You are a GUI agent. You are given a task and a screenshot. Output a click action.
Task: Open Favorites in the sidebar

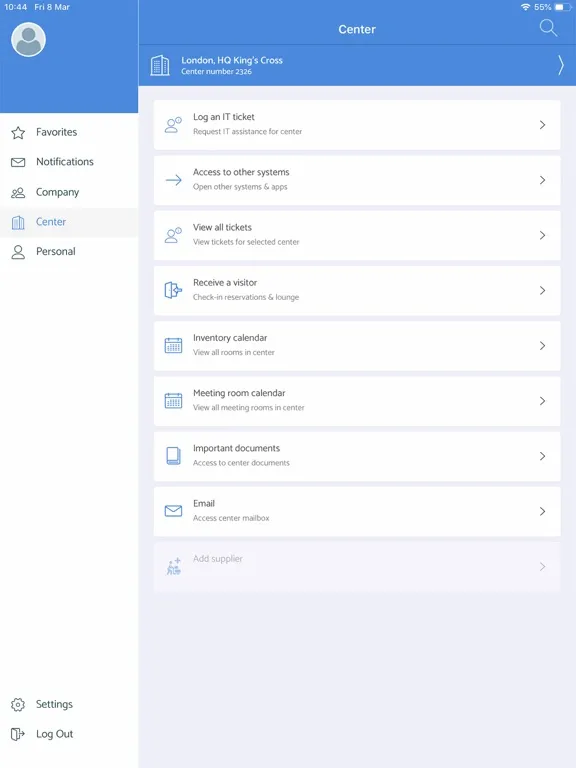[69, 132]
